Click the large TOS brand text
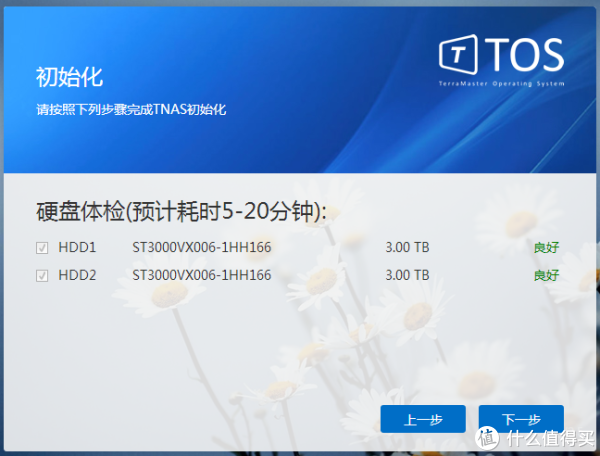This screenshot has width=600, height=456. [x=524, y=54]
